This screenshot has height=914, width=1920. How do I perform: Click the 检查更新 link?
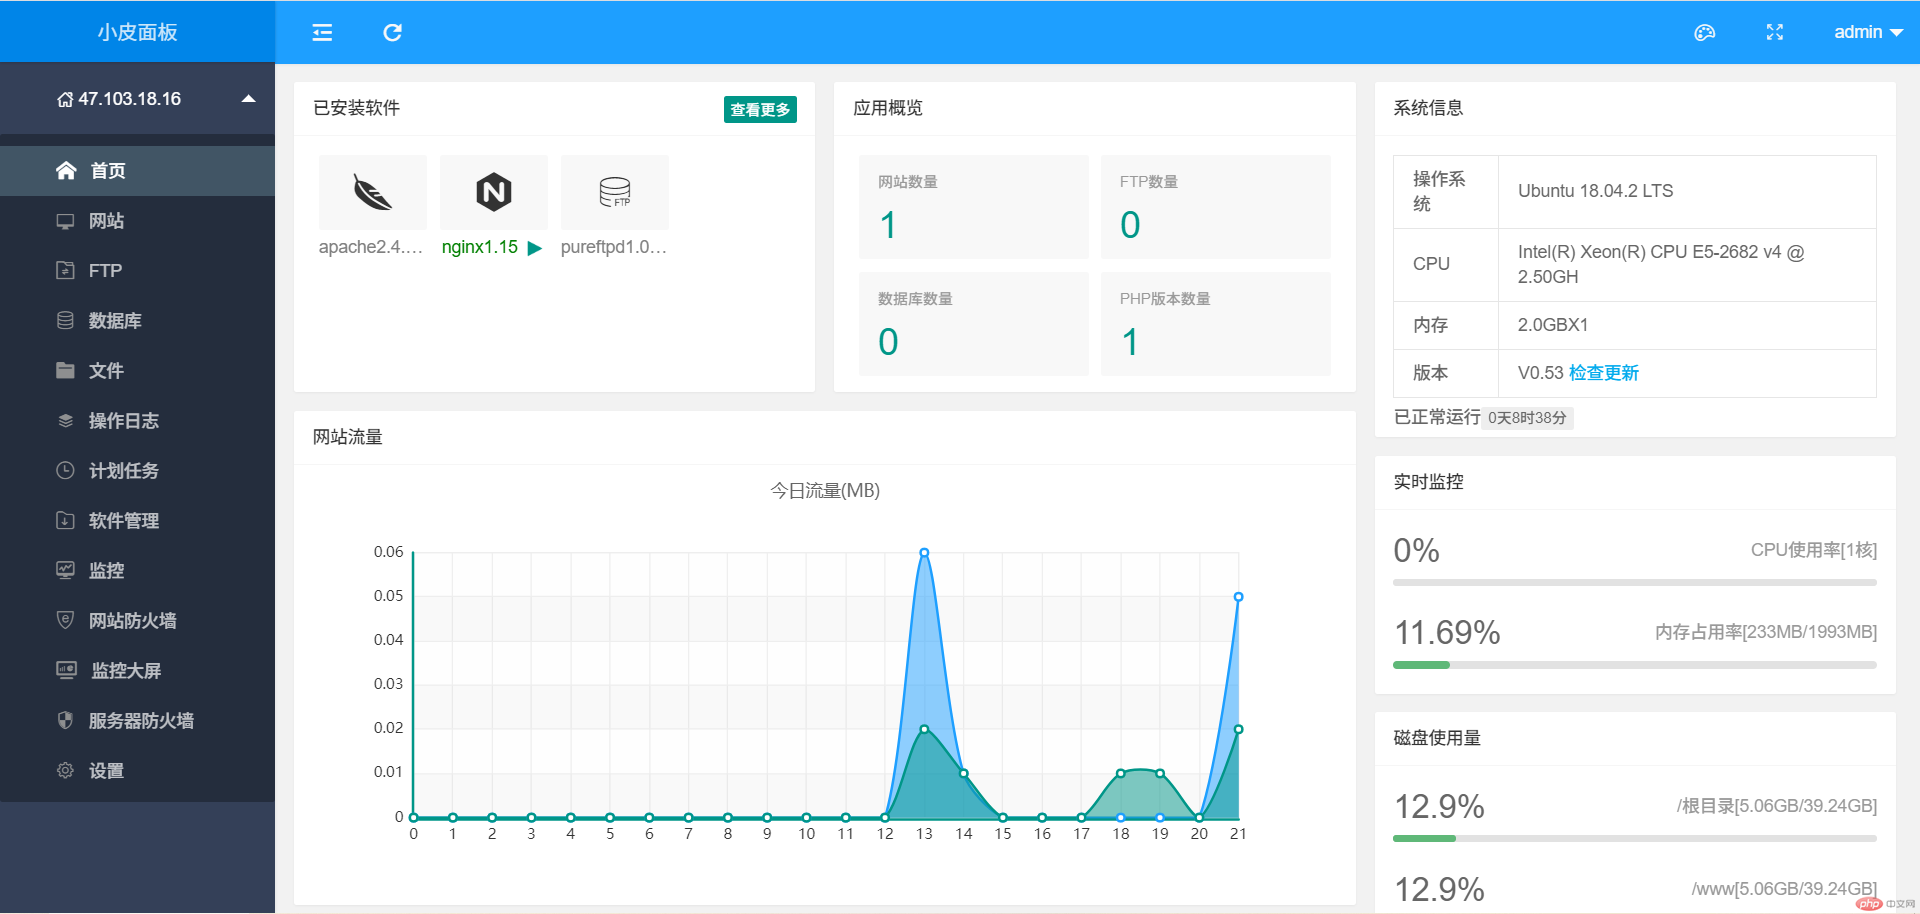[x=1603, y=373]
